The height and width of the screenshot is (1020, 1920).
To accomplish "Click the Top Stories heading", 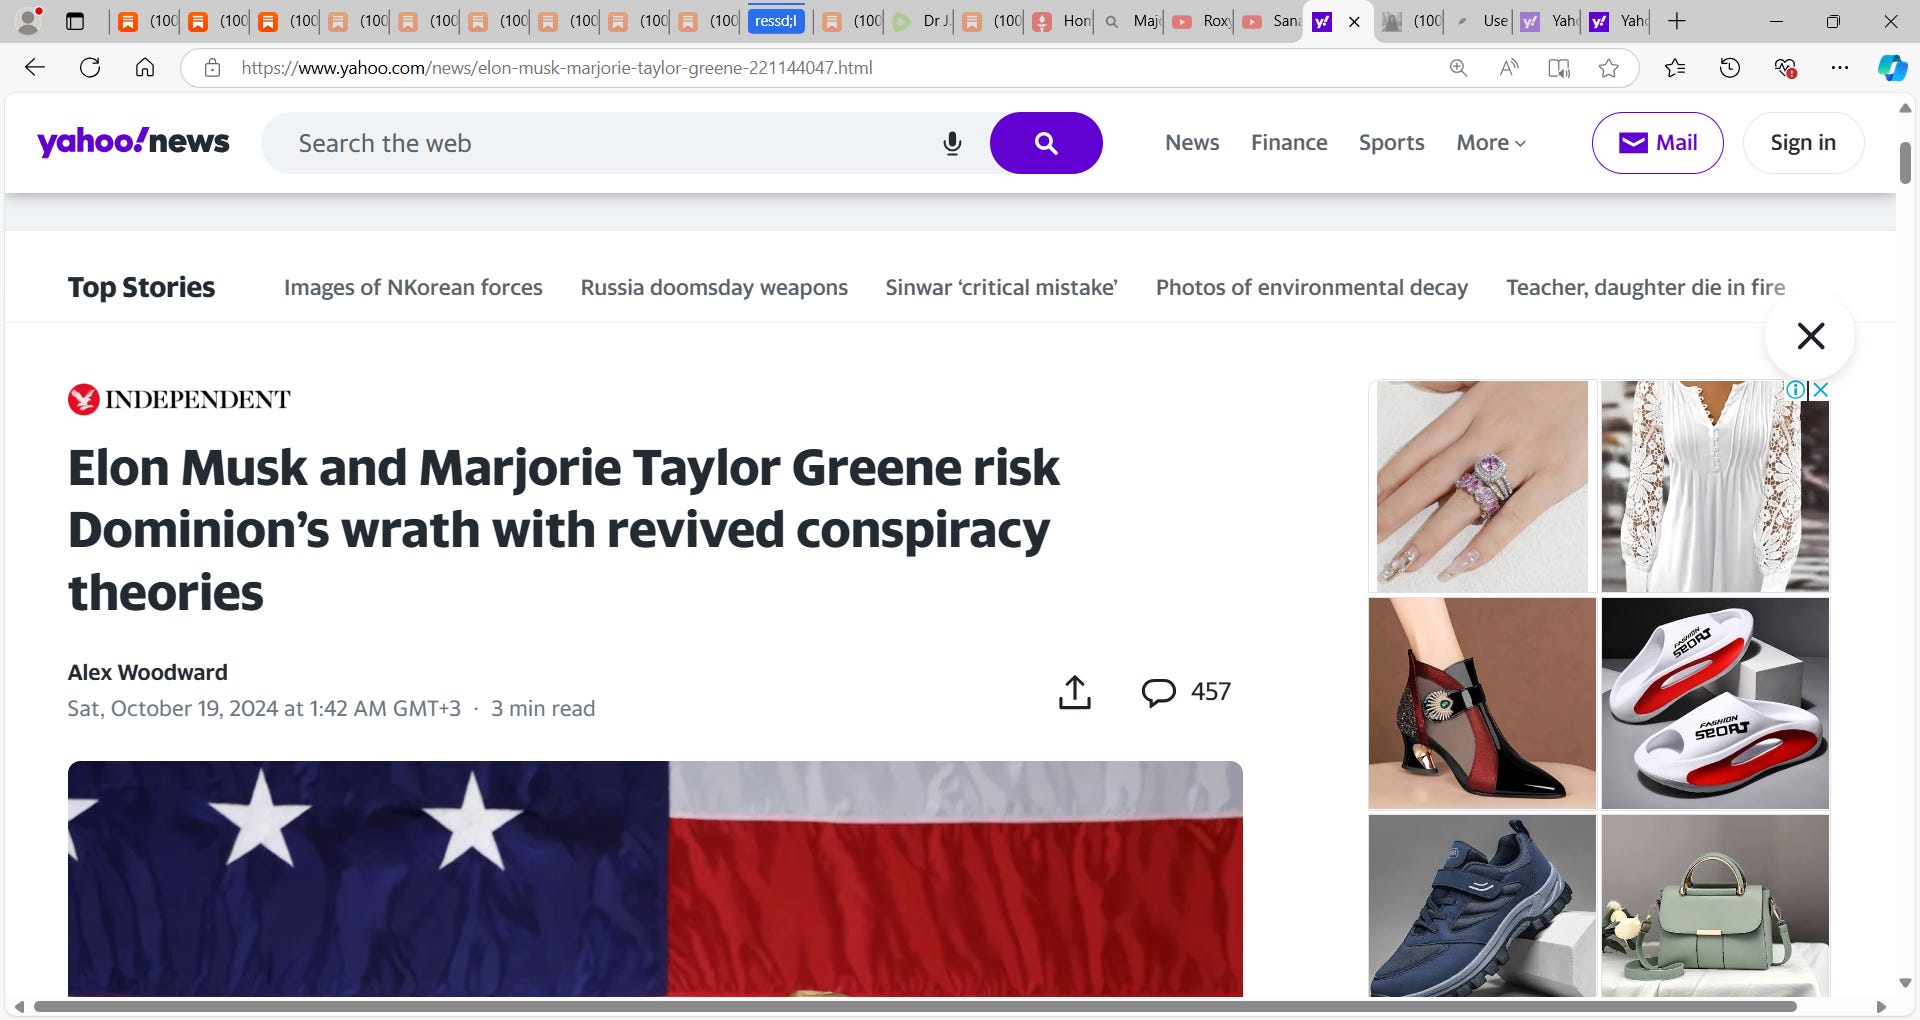I will click(141, 288).
